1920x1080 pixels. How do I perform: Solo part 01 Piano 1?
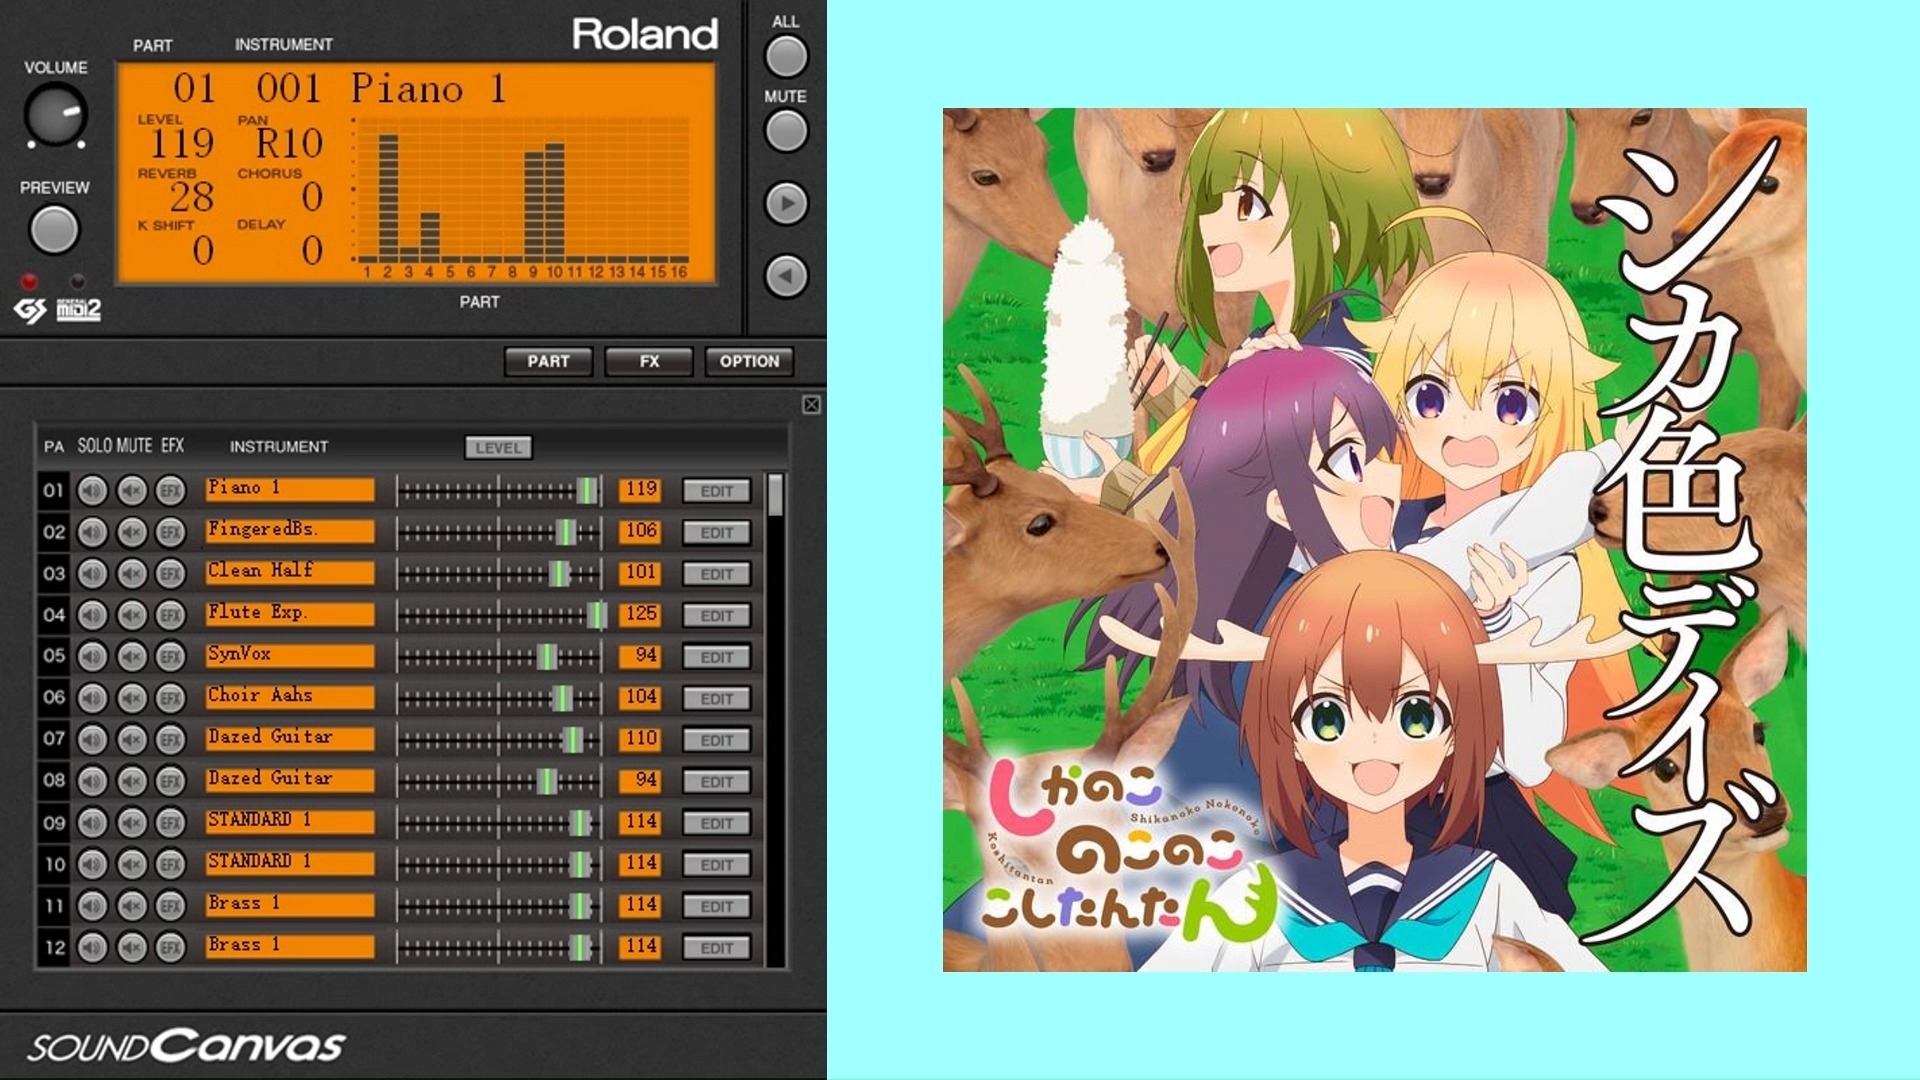point(92,491)
